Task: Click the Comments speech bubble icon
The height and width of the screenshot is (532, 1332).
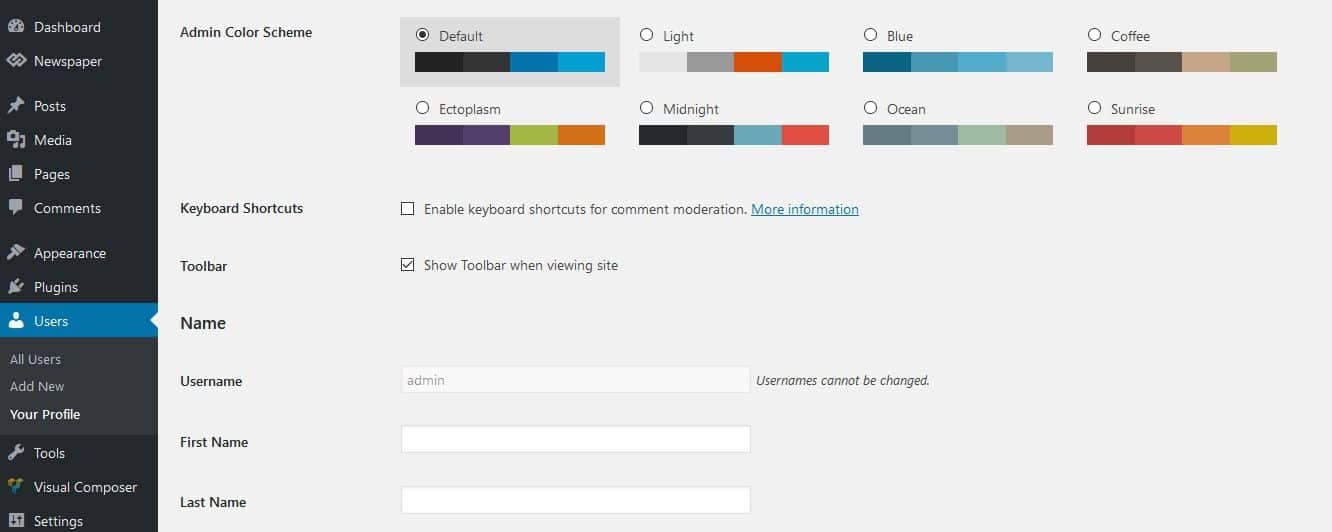Action: pos(16,208)
